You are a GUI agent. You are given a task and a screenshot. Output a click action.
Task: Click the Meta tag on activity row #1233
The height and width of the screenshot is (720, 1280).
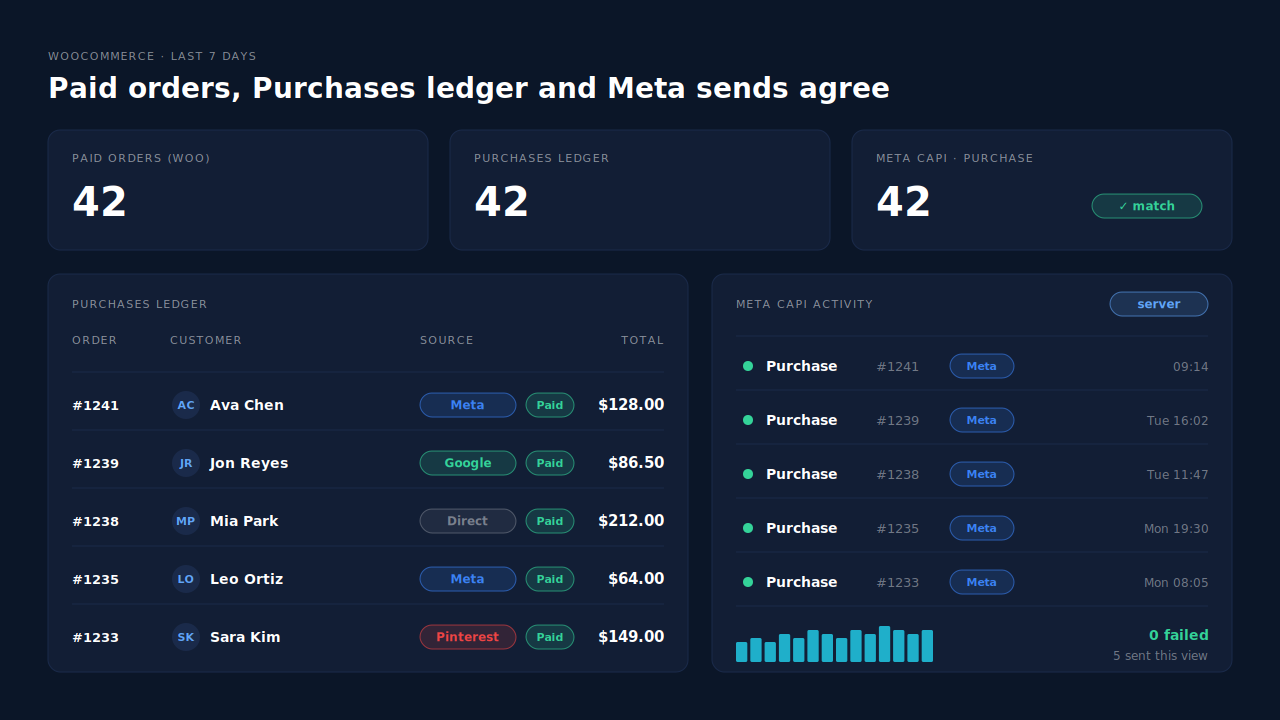pos(982,582)
